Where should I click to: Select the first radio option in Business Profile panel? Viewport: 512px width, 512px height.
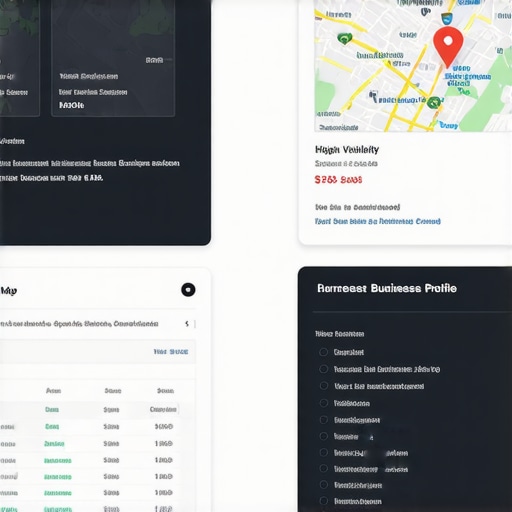[323, 352]
